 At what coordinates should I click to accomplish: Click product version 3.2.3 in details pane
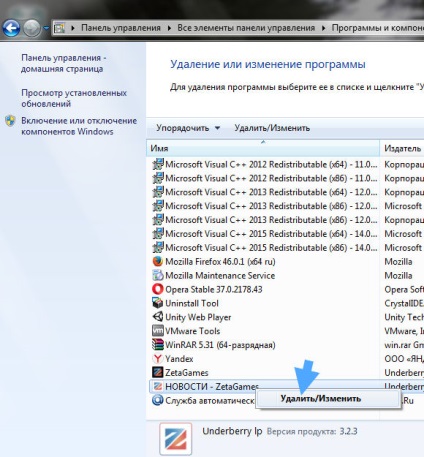348,431
